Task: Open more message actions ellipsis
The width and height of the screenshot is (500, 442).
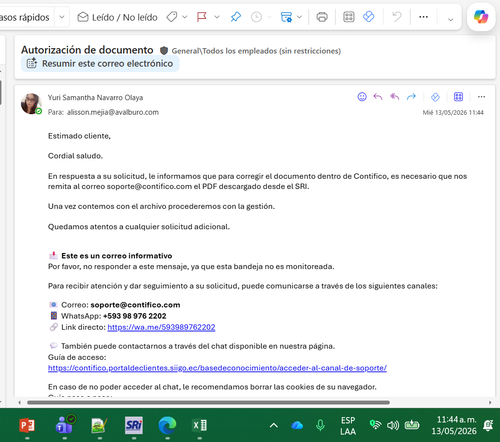Action: click(481, 97)
